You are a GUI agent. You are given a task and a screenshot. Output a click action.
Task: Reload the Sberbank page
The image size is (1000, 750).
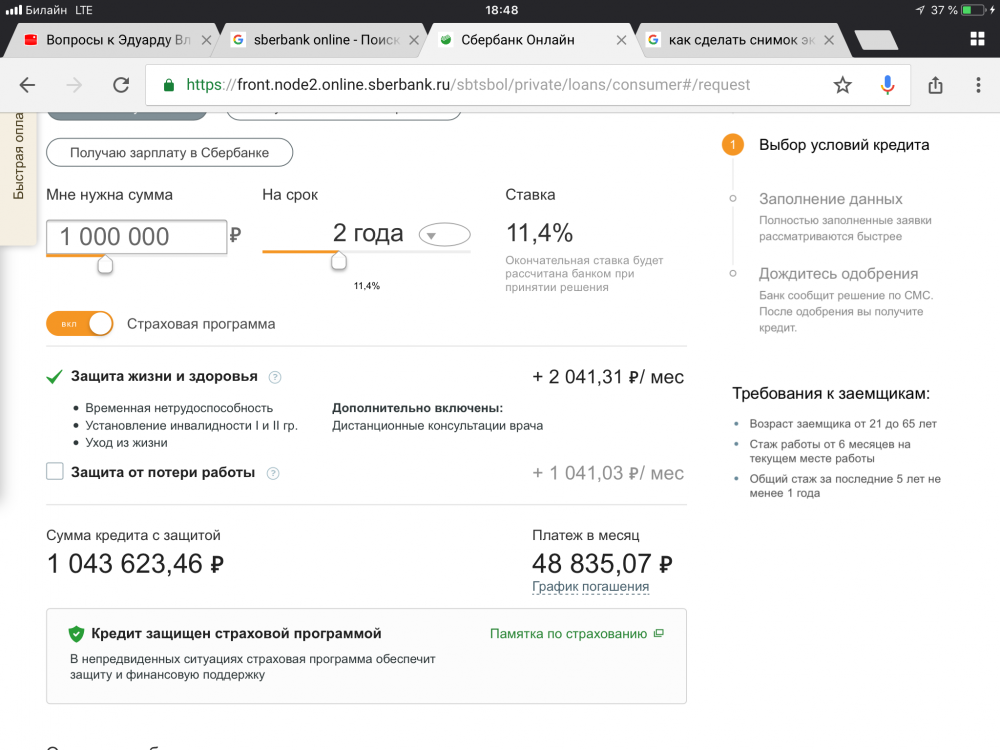(x=121, y=85)
